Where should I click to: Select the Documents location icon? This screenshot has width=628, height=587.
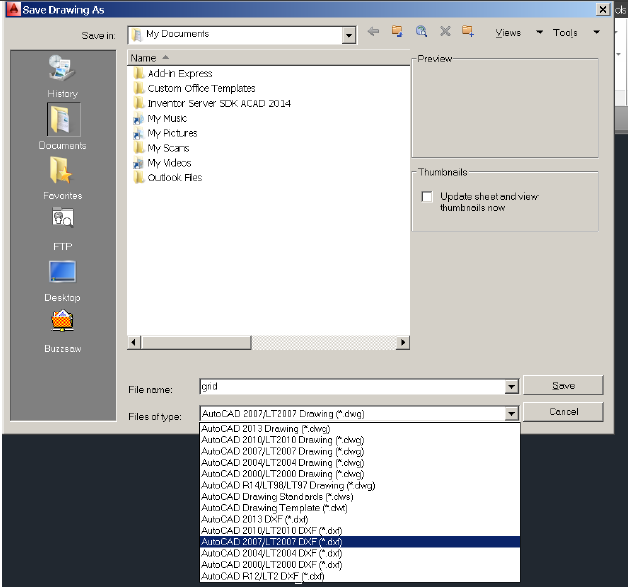[63, 119]
